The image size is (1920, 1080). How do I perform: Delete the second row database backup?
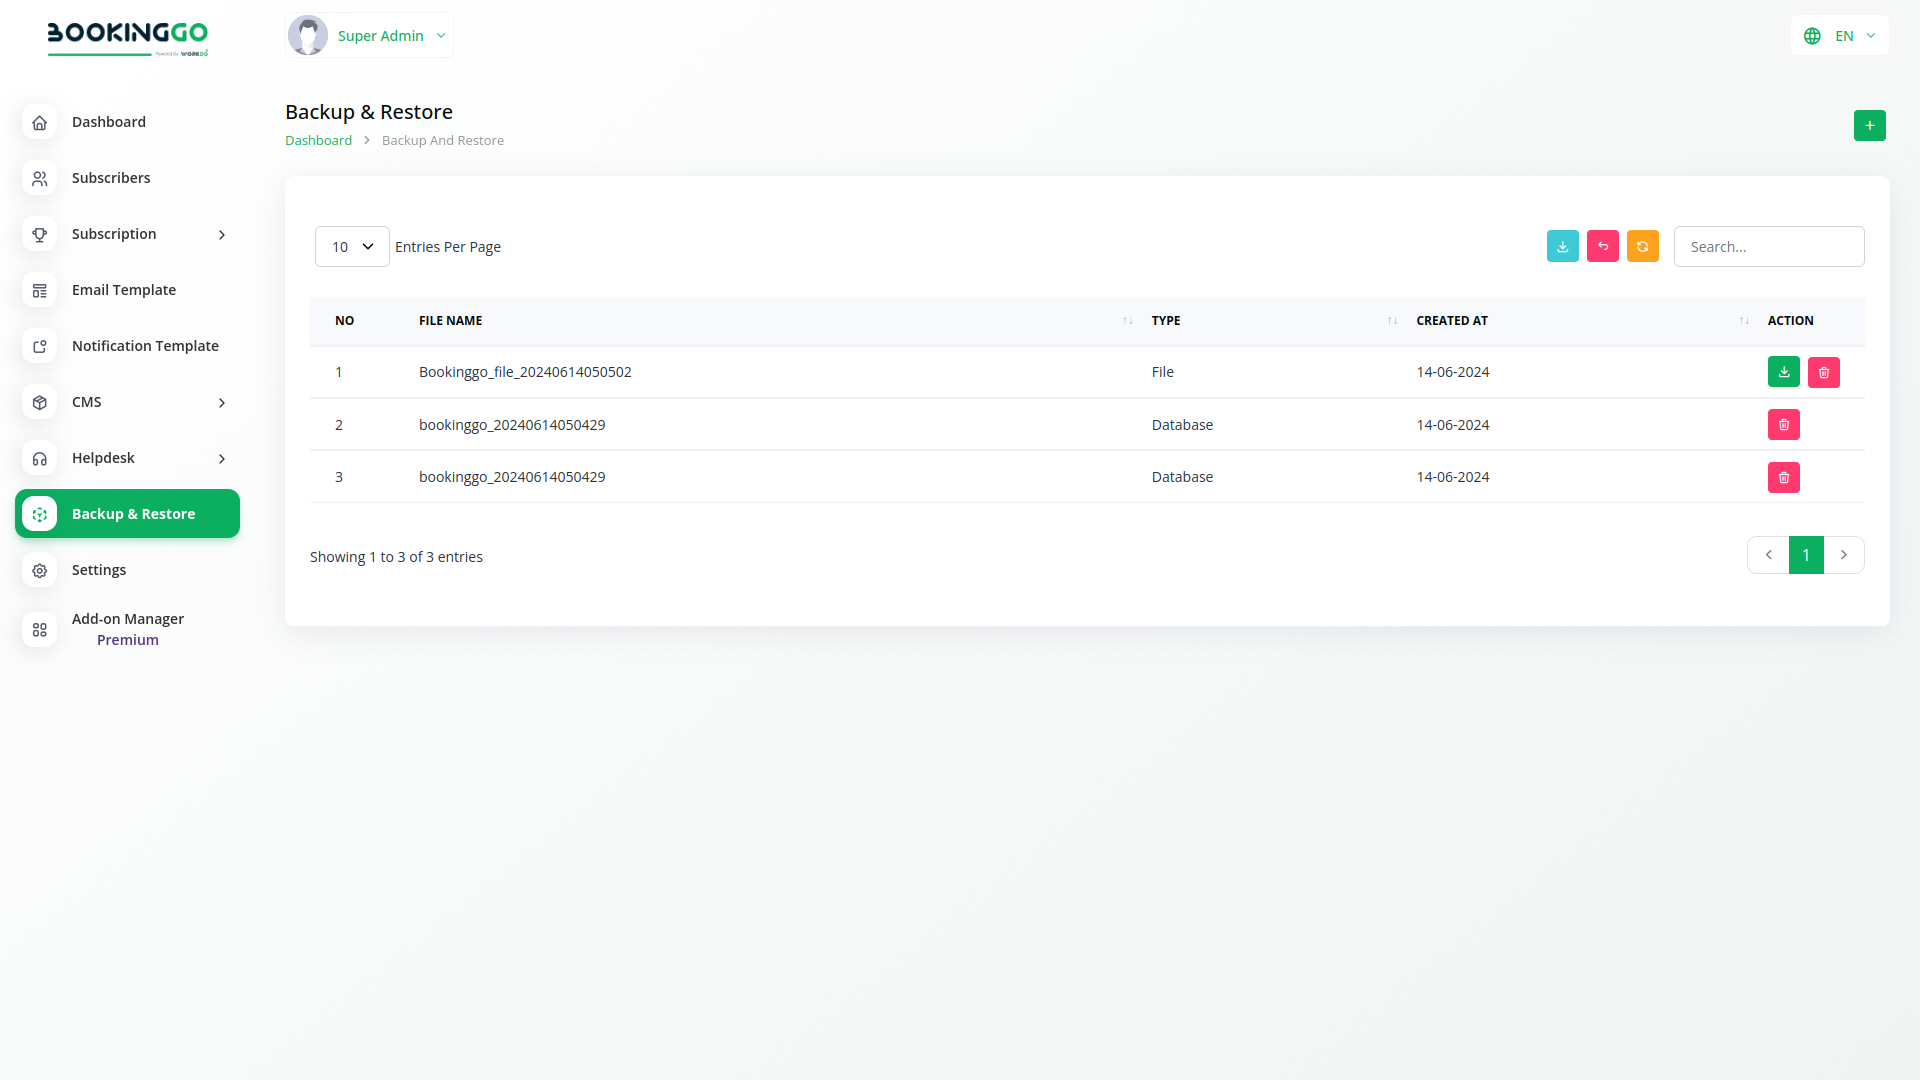tap(1783, 425)
